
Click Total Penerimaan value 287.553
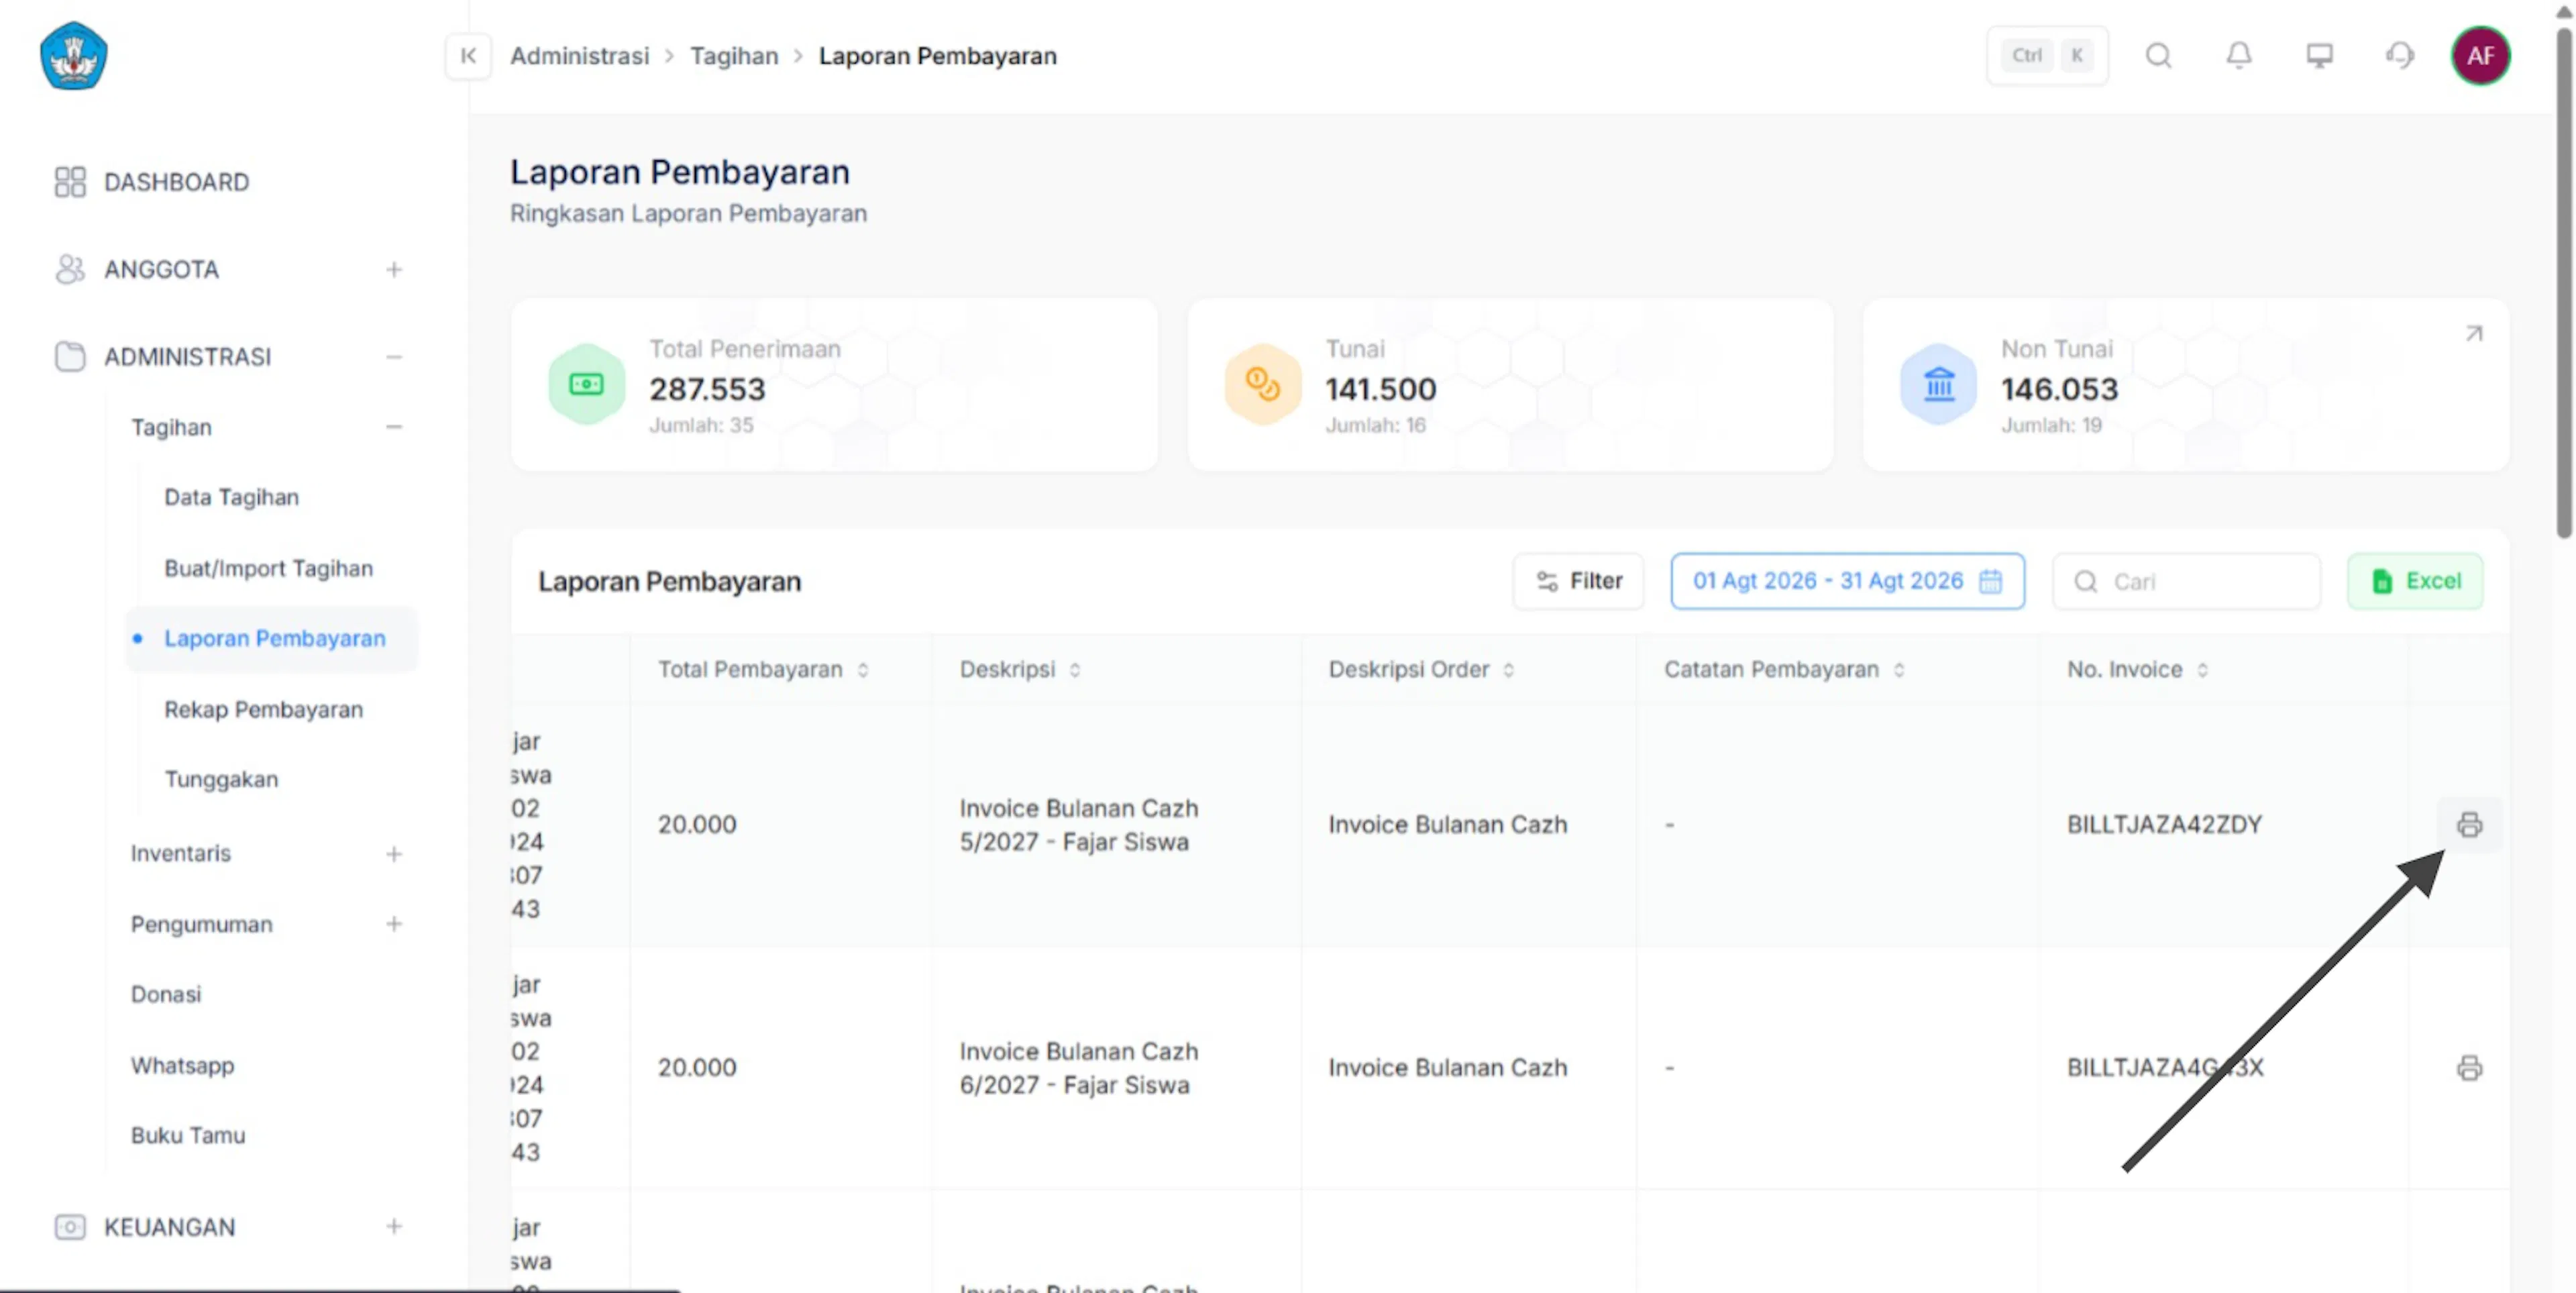point(707,389)
